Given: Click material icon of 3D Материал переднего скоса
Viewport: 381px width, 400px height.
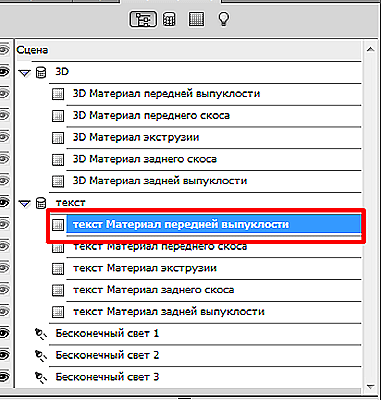Looking at the screenshot, I should click(x=58, y=116).
